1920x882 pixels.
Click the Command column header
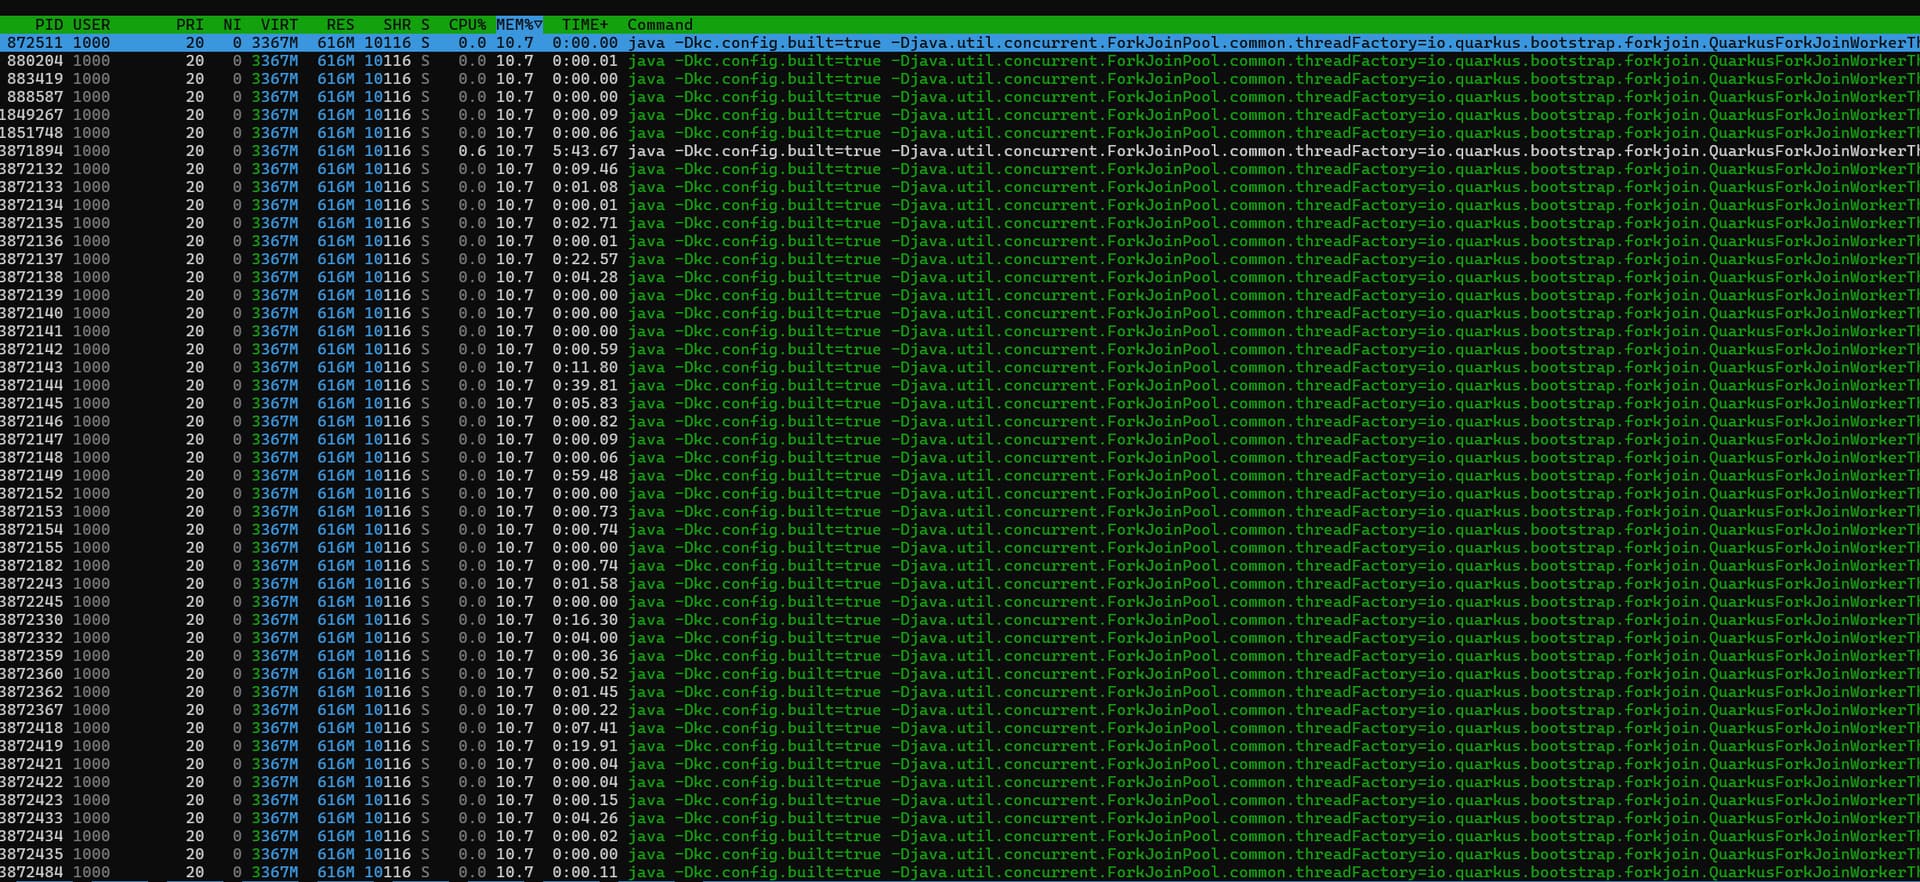660,24
